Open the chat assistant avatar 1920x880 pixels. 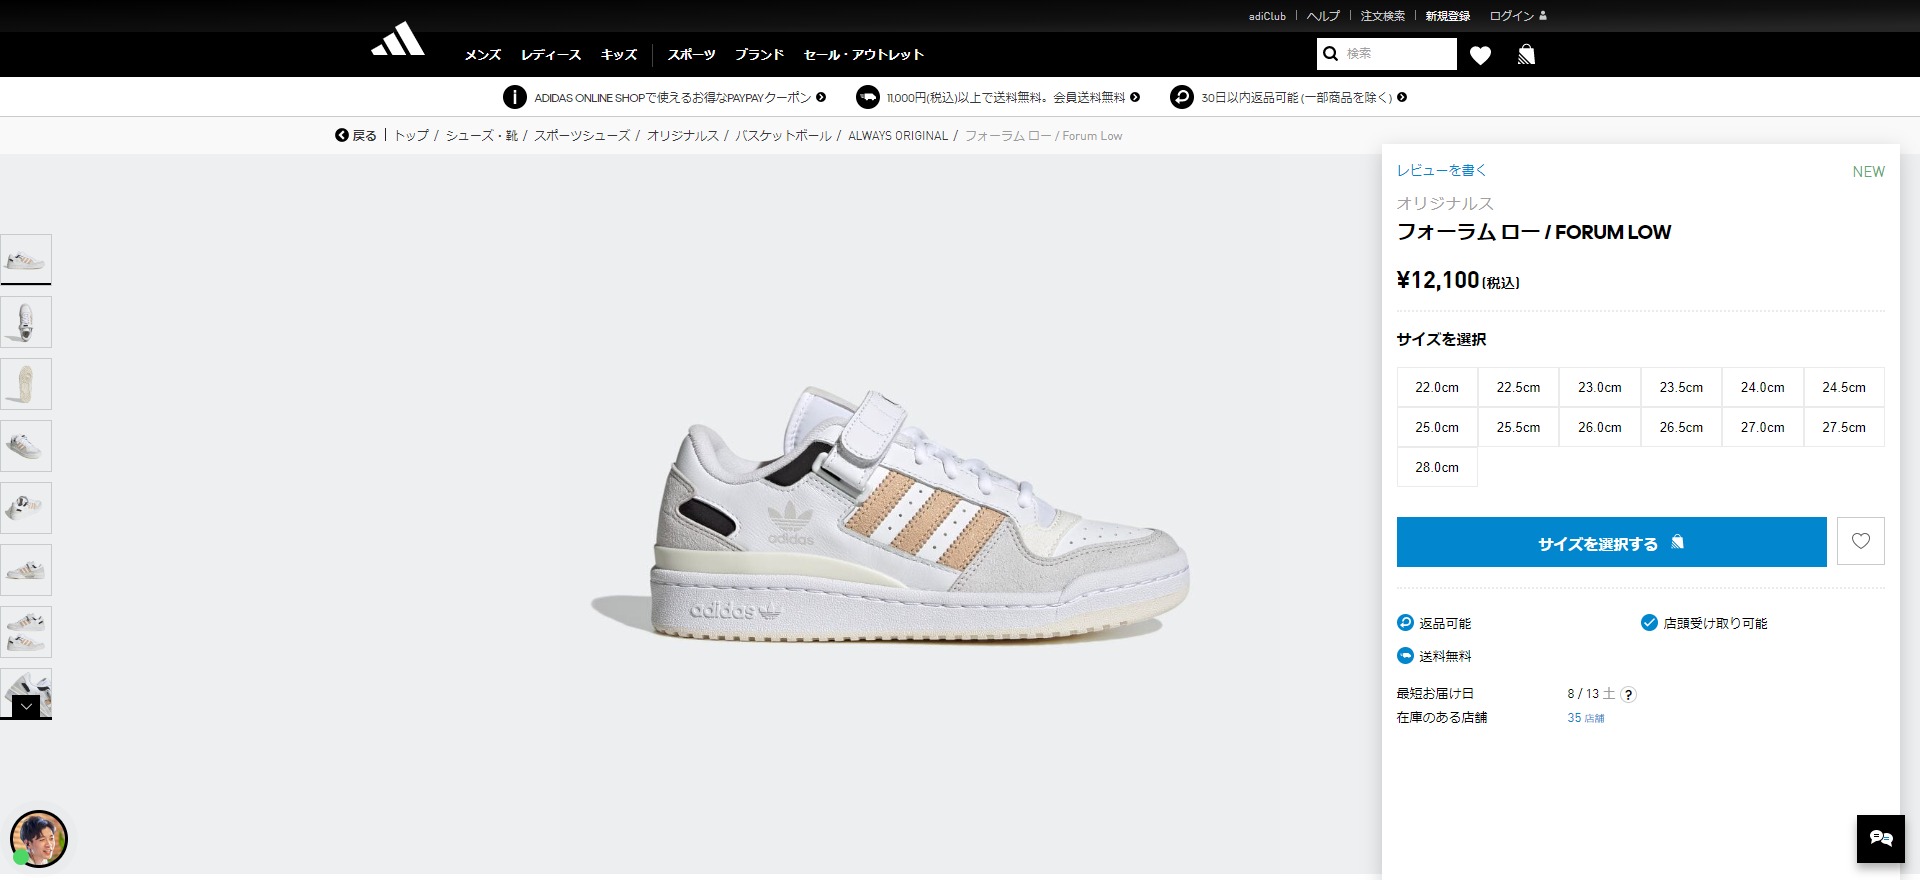click(38, 838)
